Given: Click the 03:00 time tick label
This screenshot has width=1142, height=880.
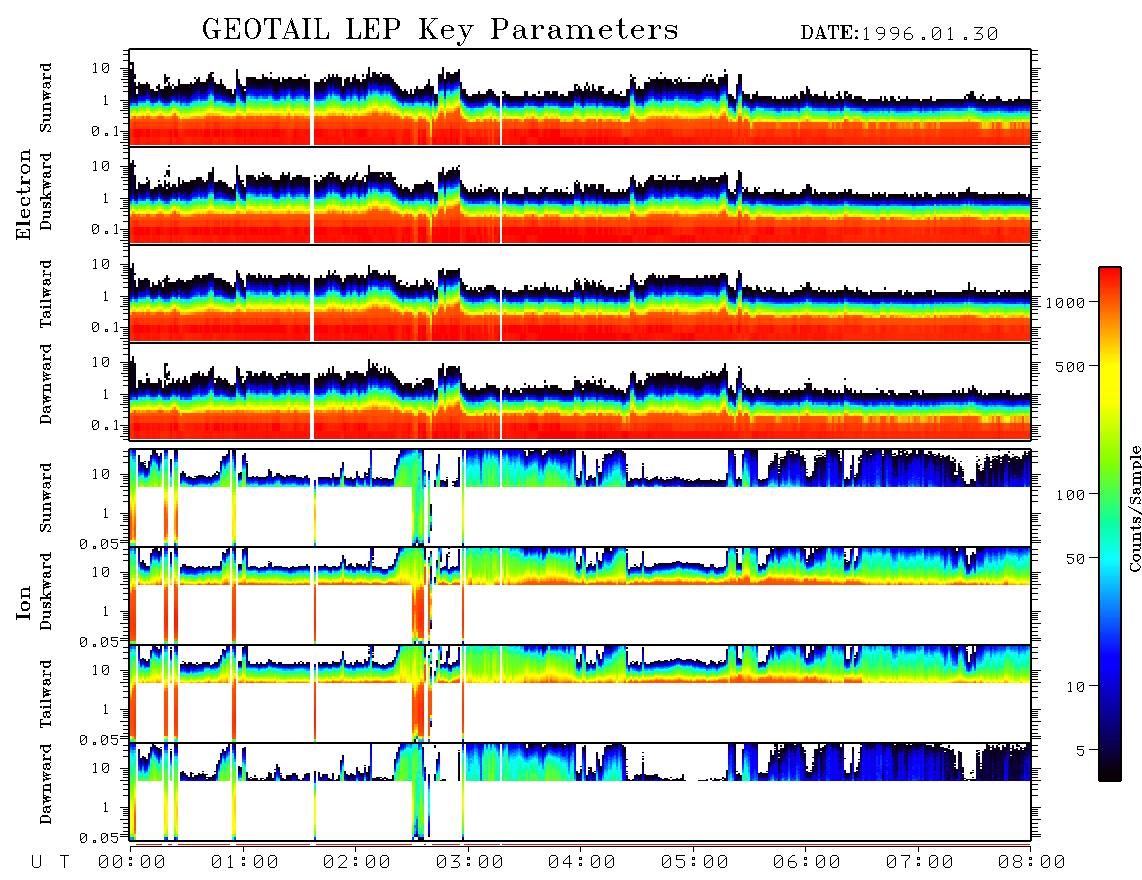Looking at the screenshot, I should point(470,862).
